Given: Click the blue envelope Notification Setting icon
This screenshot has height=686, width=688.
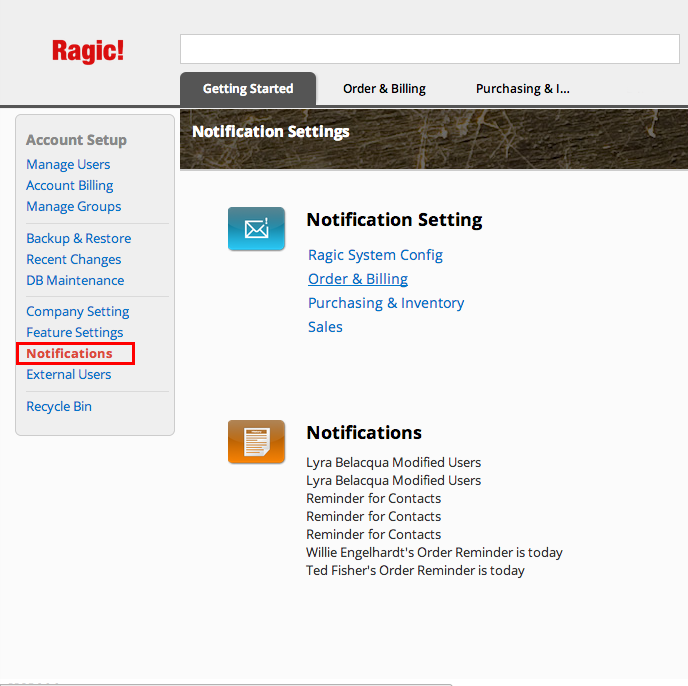Looking at the screenshot, I should tap(256, 229).
